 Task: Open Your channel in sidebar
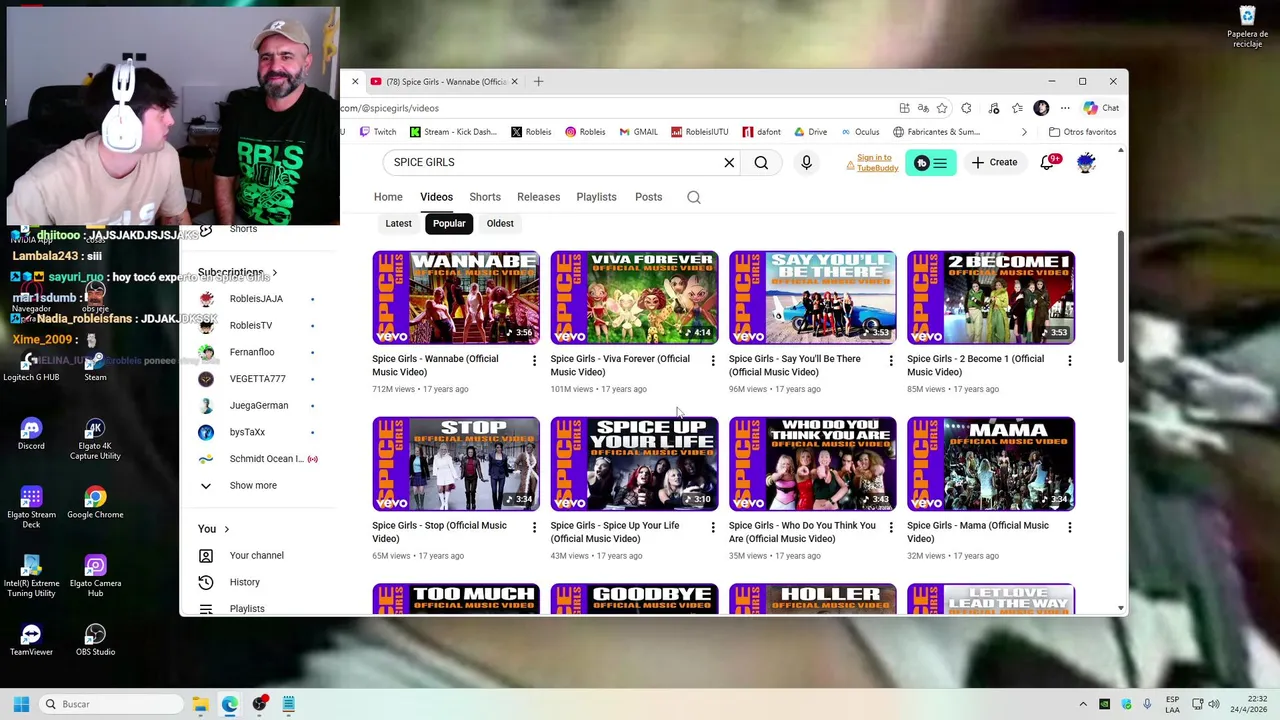pyautogui.click(x=256, y=556)
